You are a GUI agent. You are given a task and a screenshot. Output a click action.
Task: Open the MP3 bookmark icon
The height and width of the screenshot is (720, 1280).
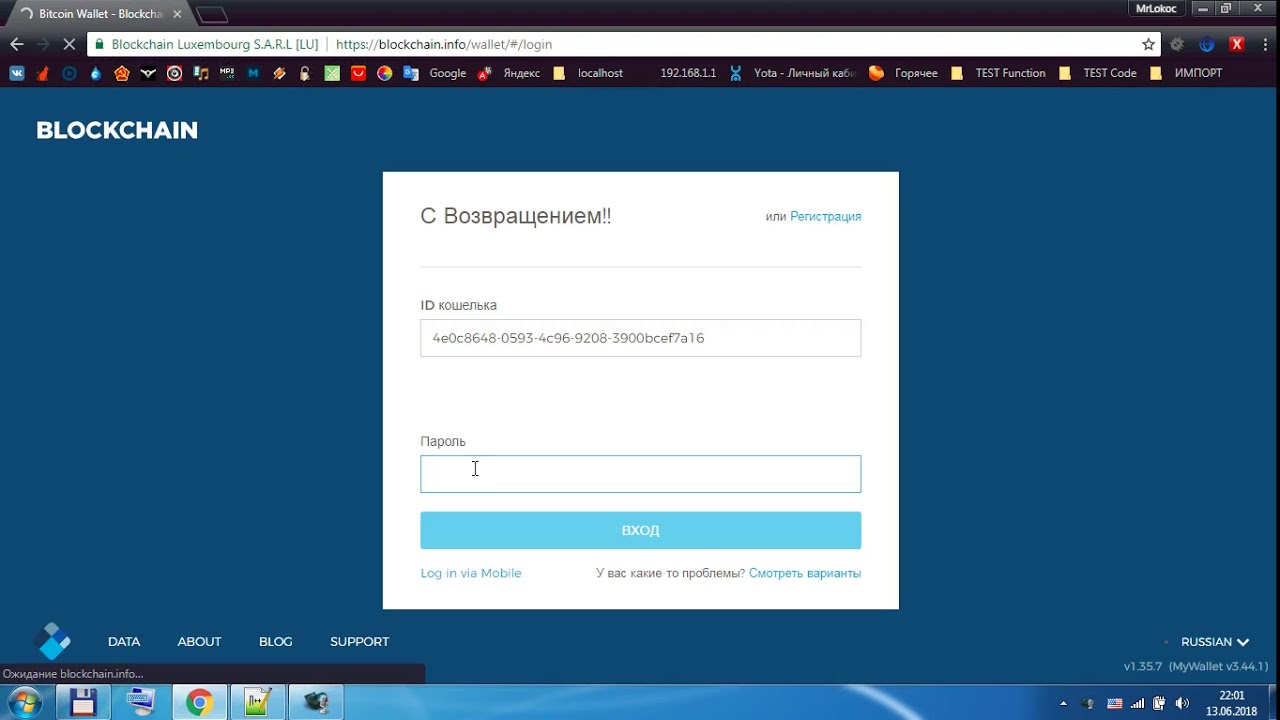point(227,73)
